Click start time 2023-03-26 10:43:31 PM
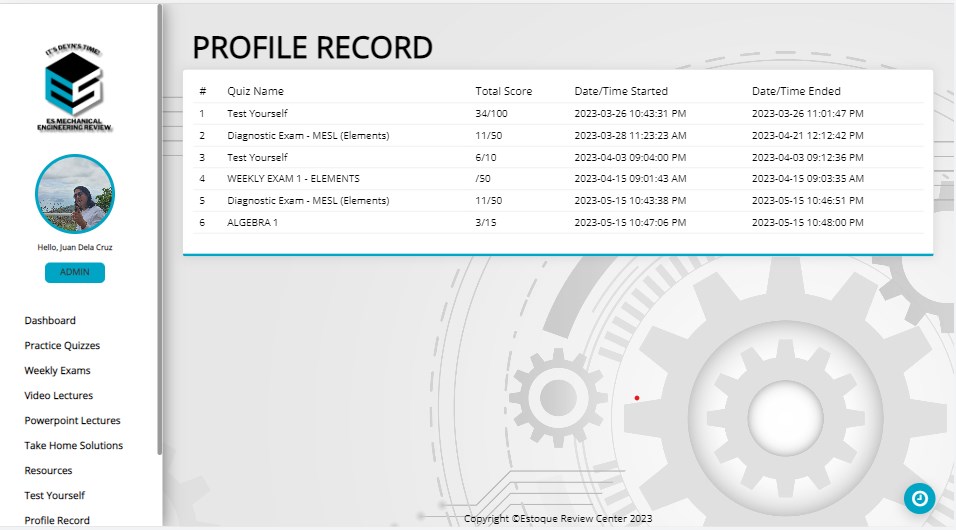 [630, 113]
